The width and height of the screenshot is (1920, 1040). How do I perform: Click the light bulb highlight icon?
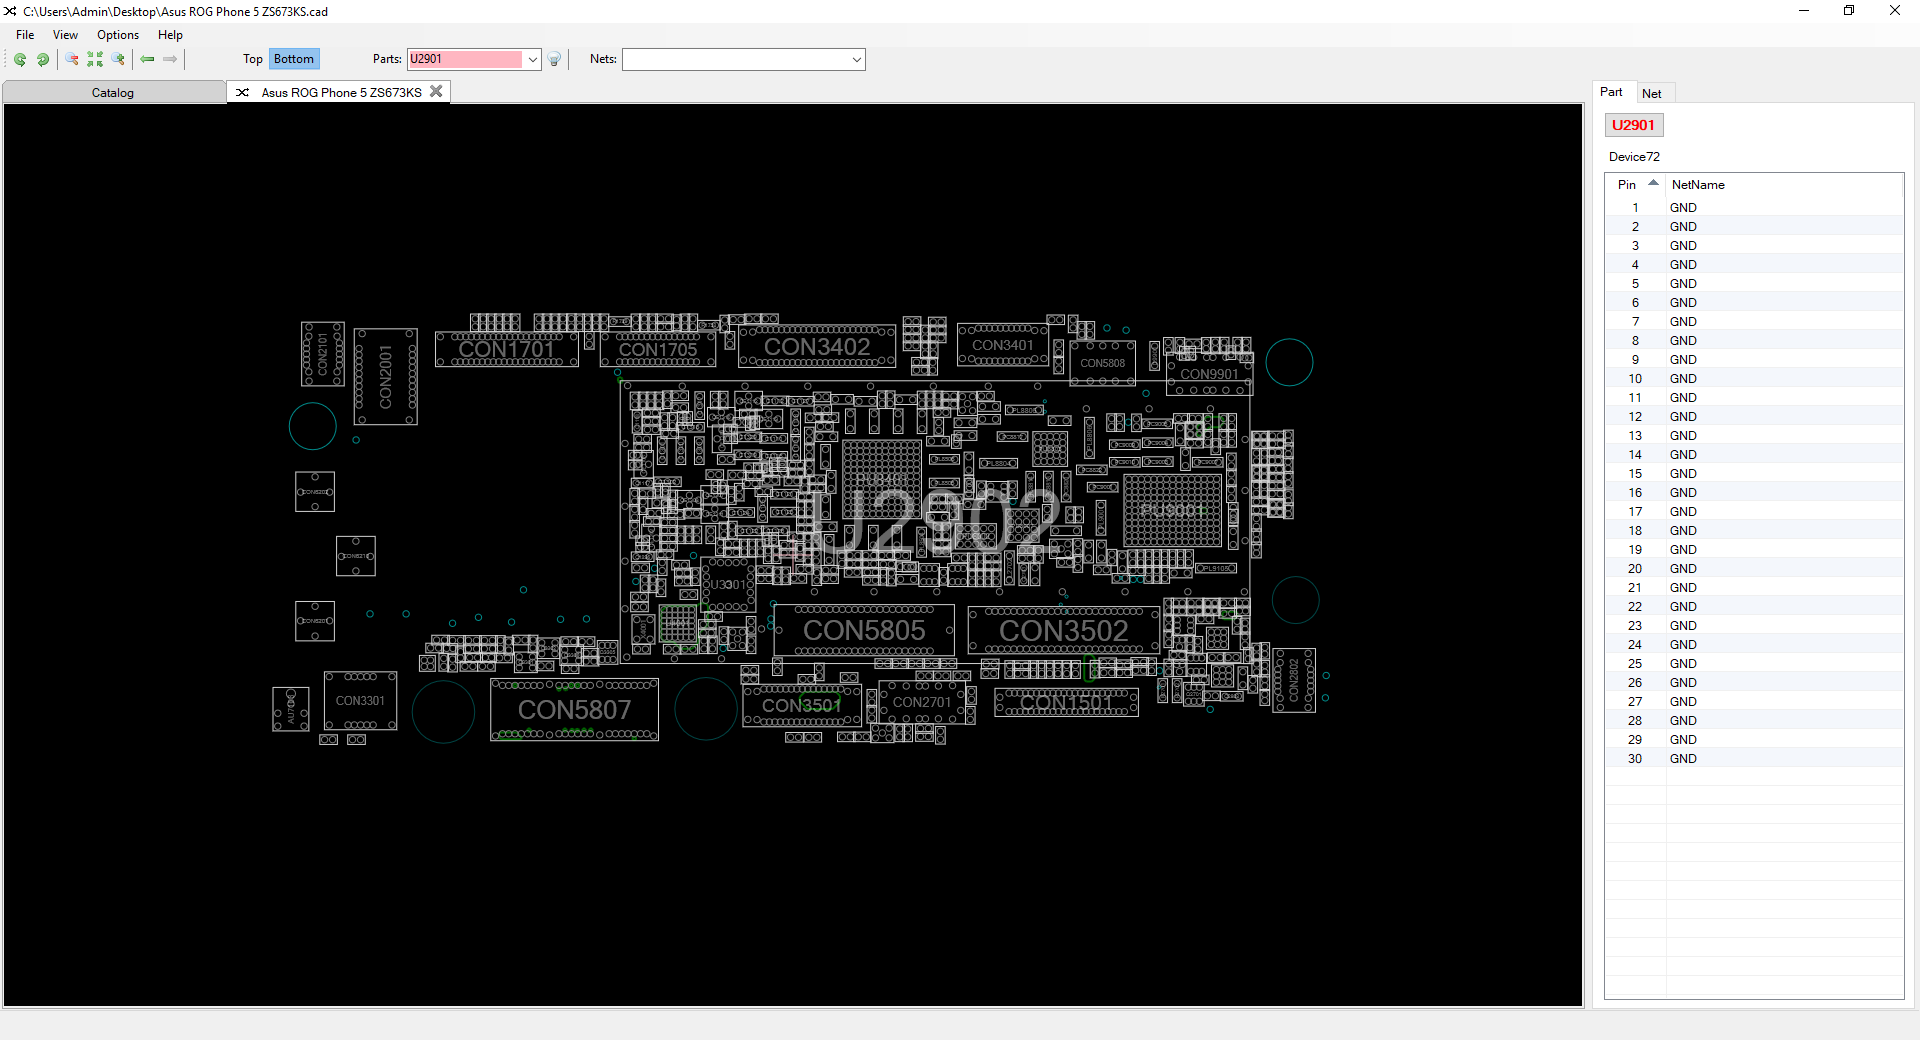click(555, 60)
